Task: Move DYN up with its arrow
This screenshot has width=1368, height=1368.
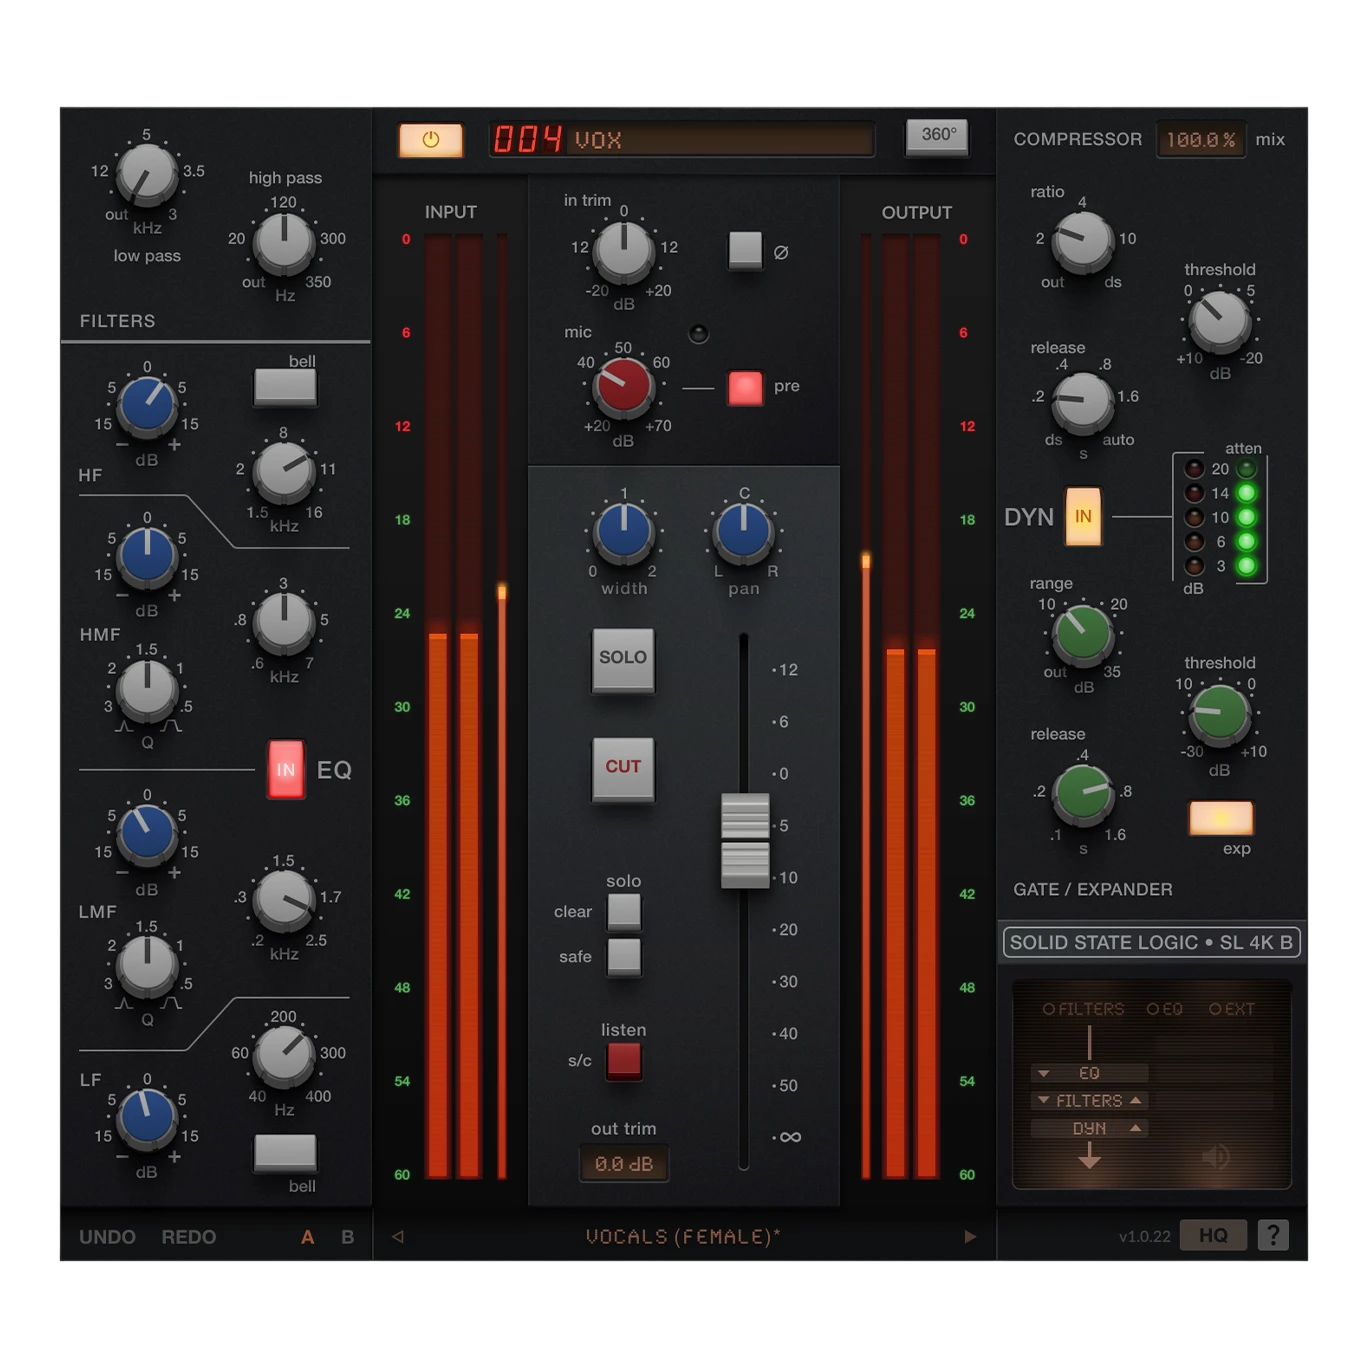Action: [1136, 1128]
